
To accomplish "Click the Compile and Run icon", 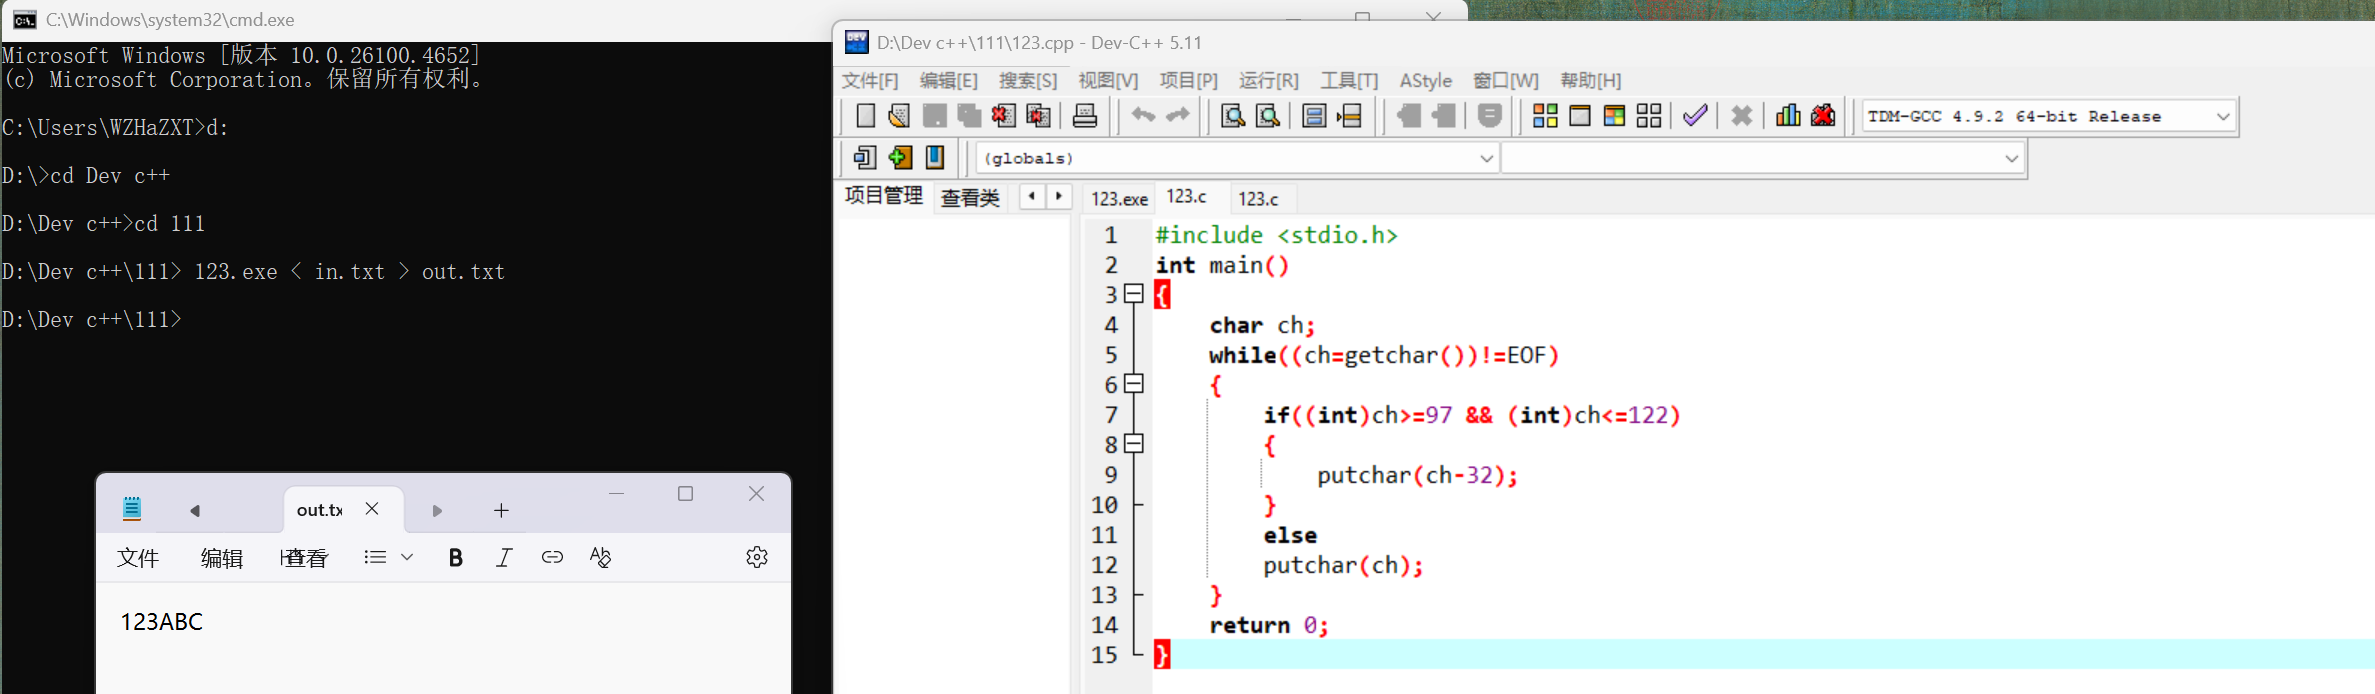I will point(1614,116).
